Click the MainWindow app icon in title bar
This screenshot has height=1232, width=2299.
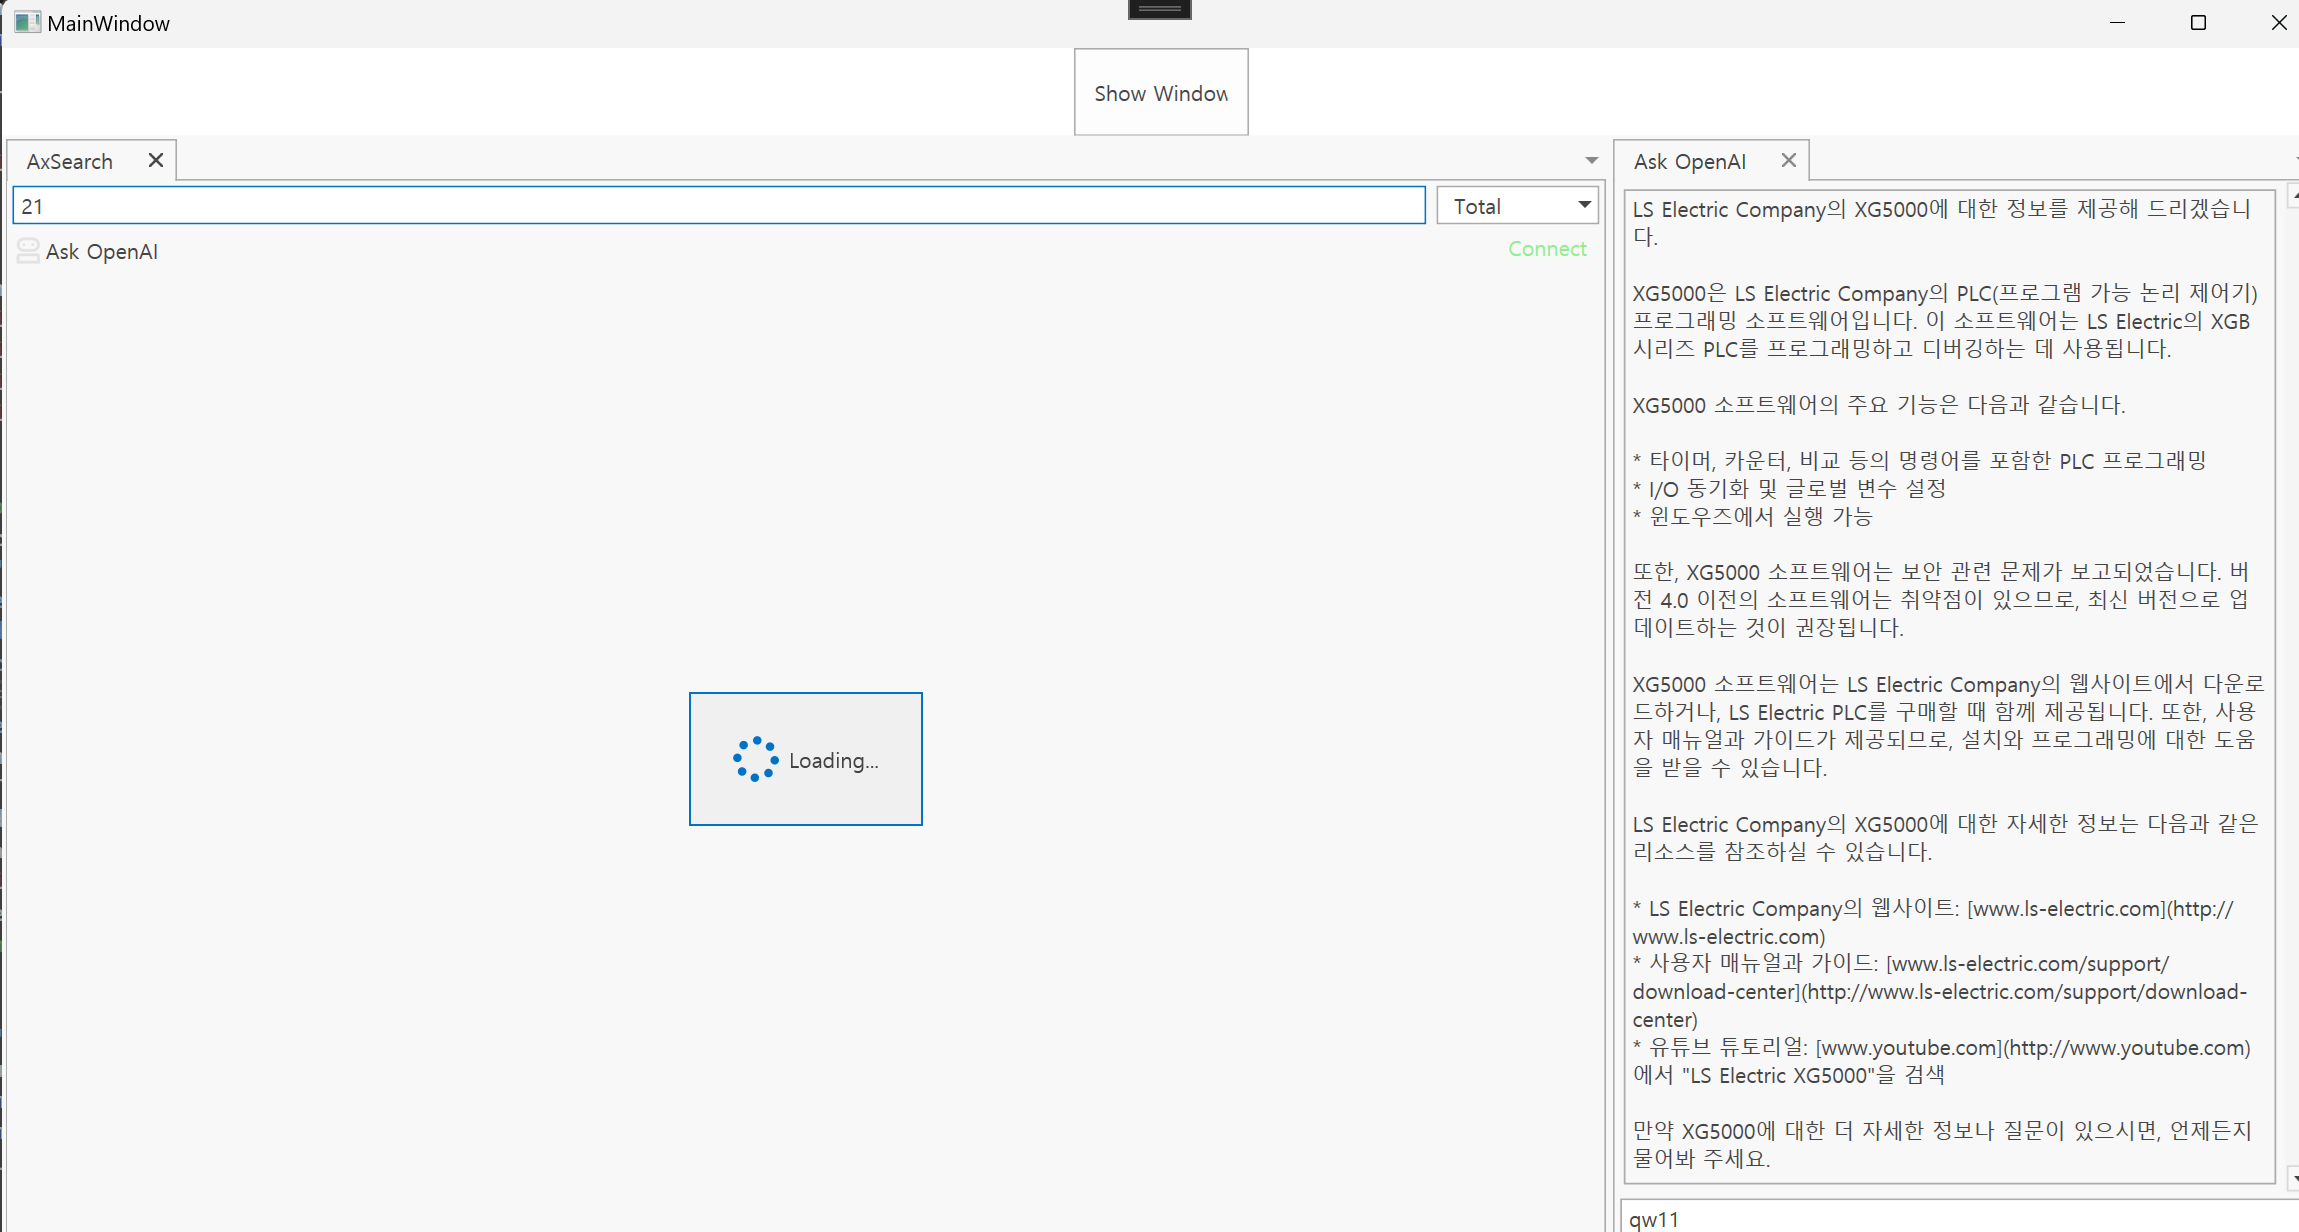(x=27, y=22)
